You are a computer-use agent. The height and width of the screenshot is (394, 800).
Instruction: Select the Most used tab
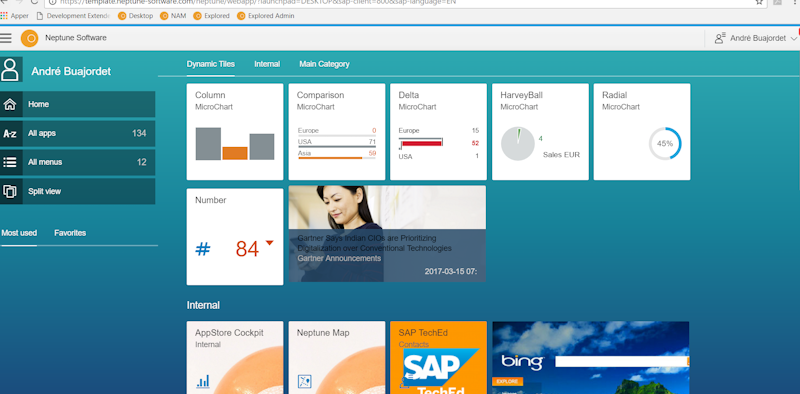19,233
